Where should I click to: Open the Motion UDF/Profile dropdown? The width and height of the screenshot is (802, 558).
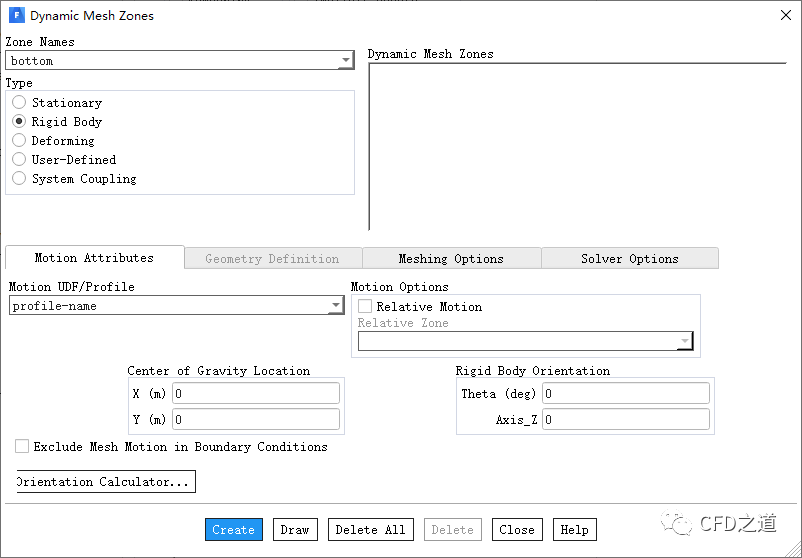click(336, 306)
